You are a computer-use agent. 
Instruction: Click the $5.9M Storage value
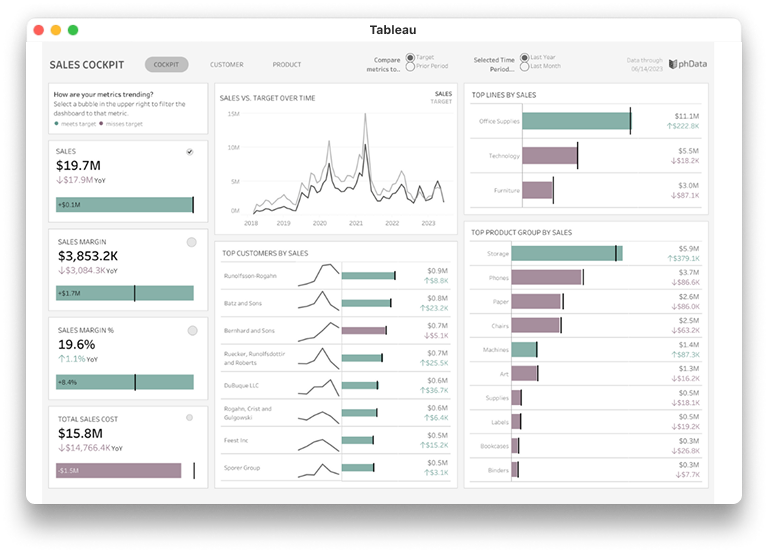(689, 248)
